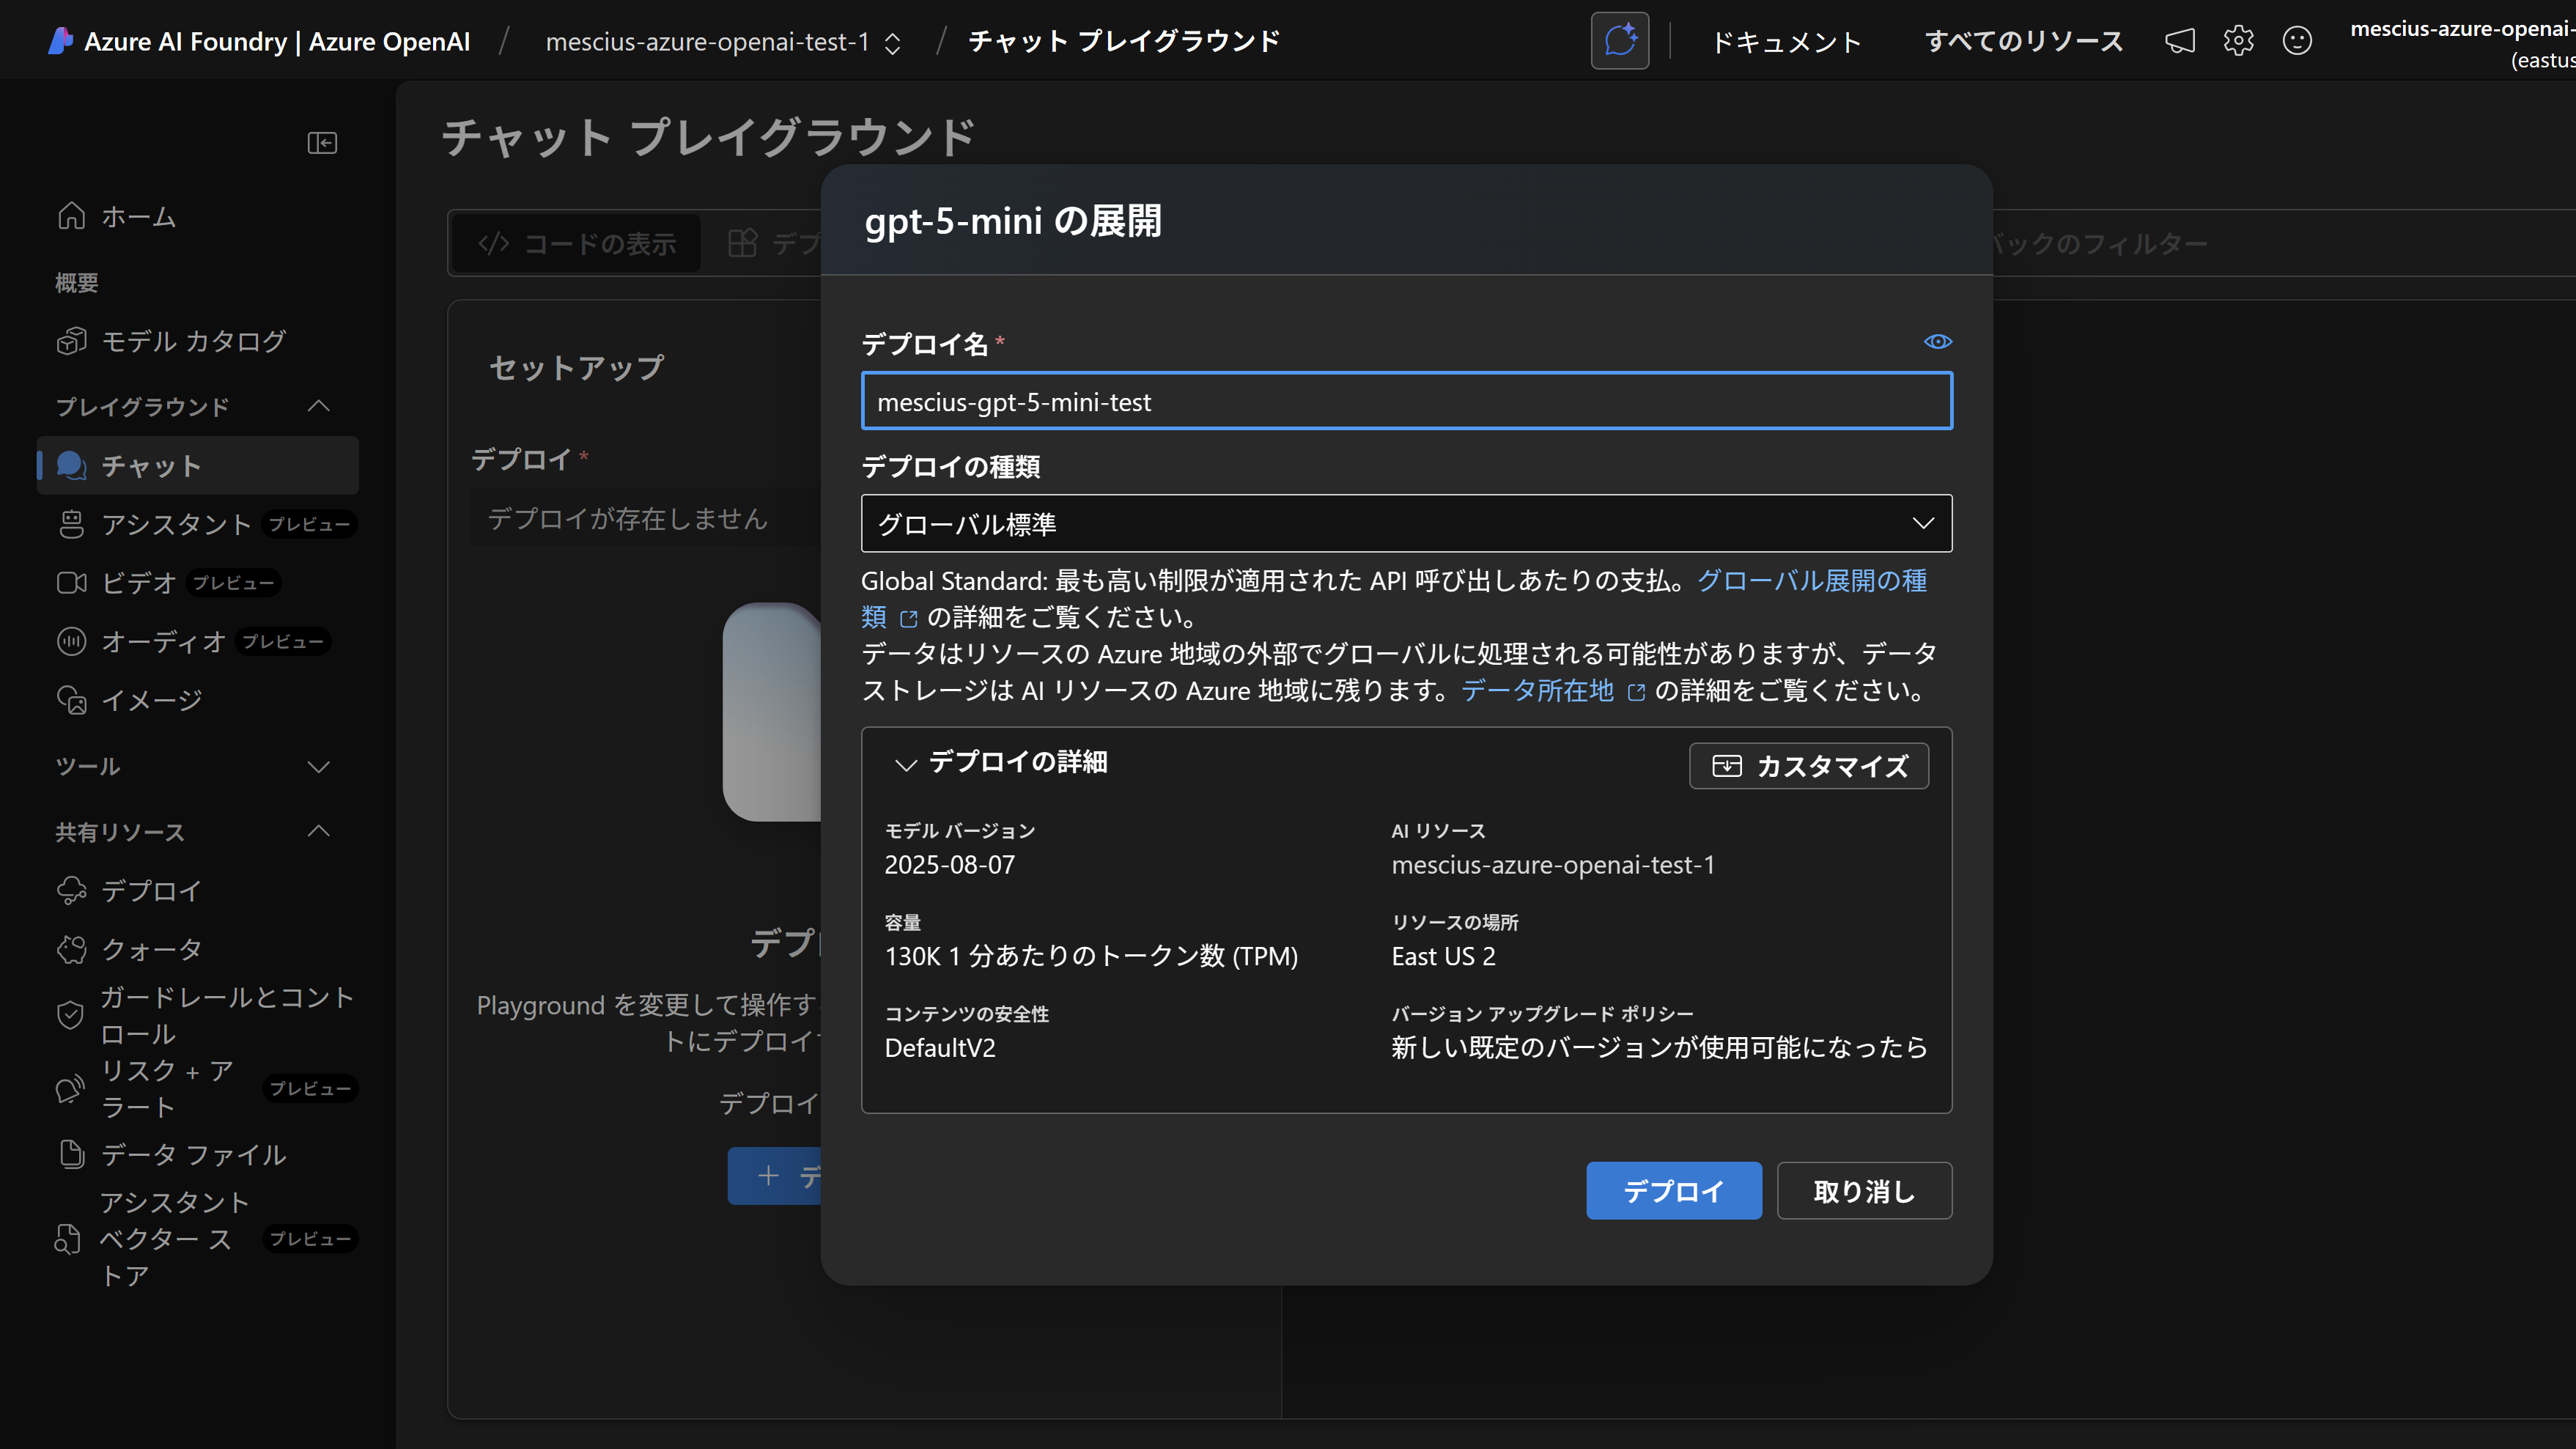Click content safety value DefaultV2

coord(940,1048)
